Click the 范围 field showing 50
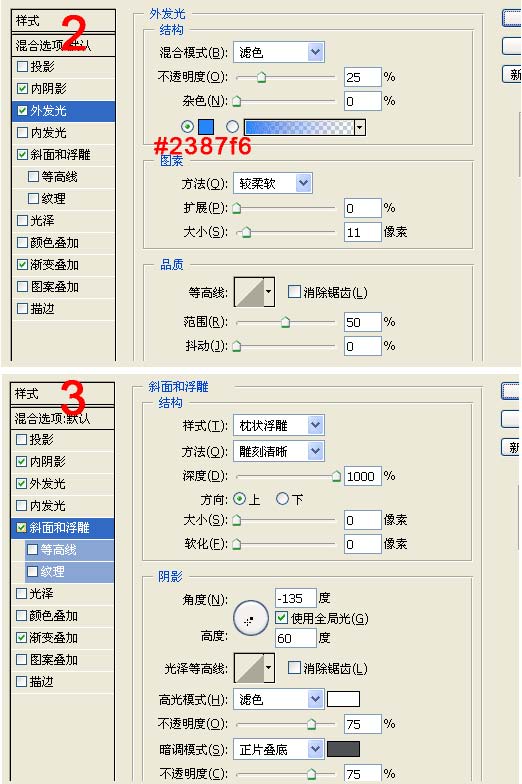The width and height of the screenshot is (522, 784). click(x=362, y=322)
